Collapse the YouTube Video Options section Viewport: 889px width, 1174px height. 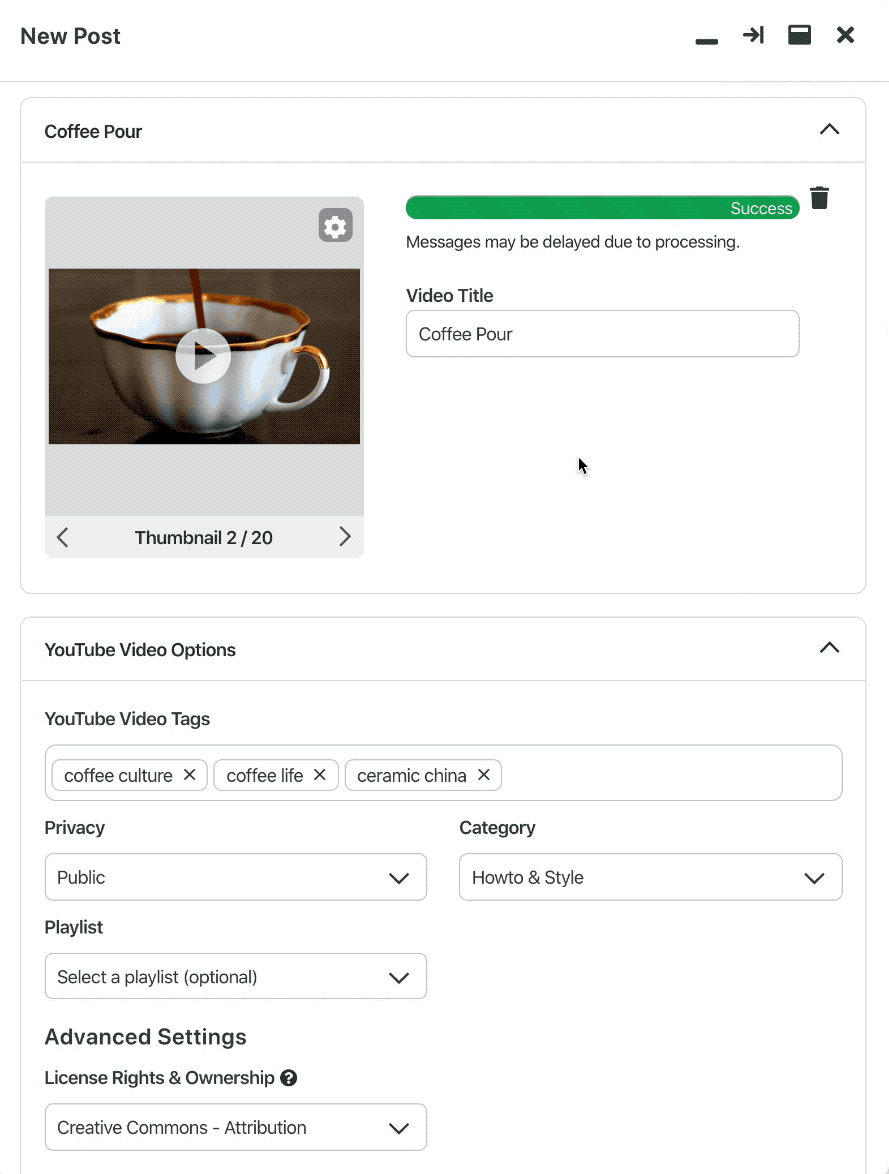click(829, 647)
